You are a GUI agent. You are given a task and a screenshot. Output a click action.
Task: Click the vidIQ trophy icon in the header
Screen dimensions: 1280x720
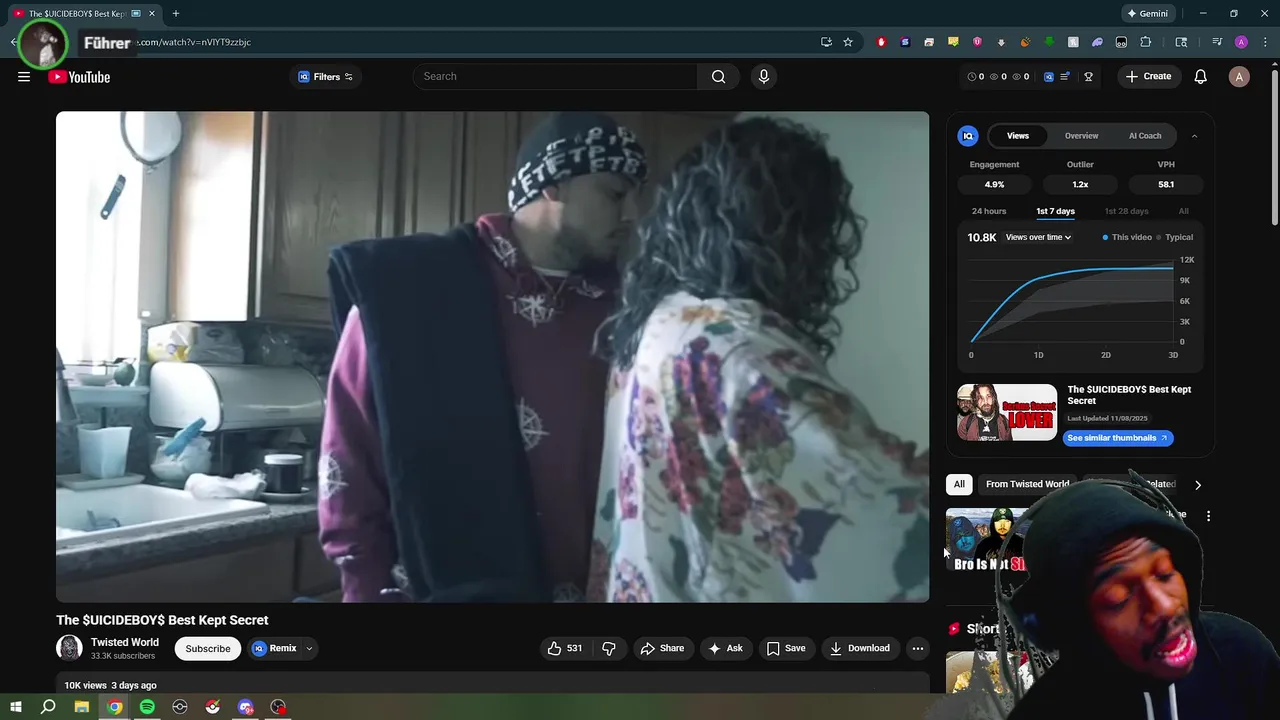1088,77
